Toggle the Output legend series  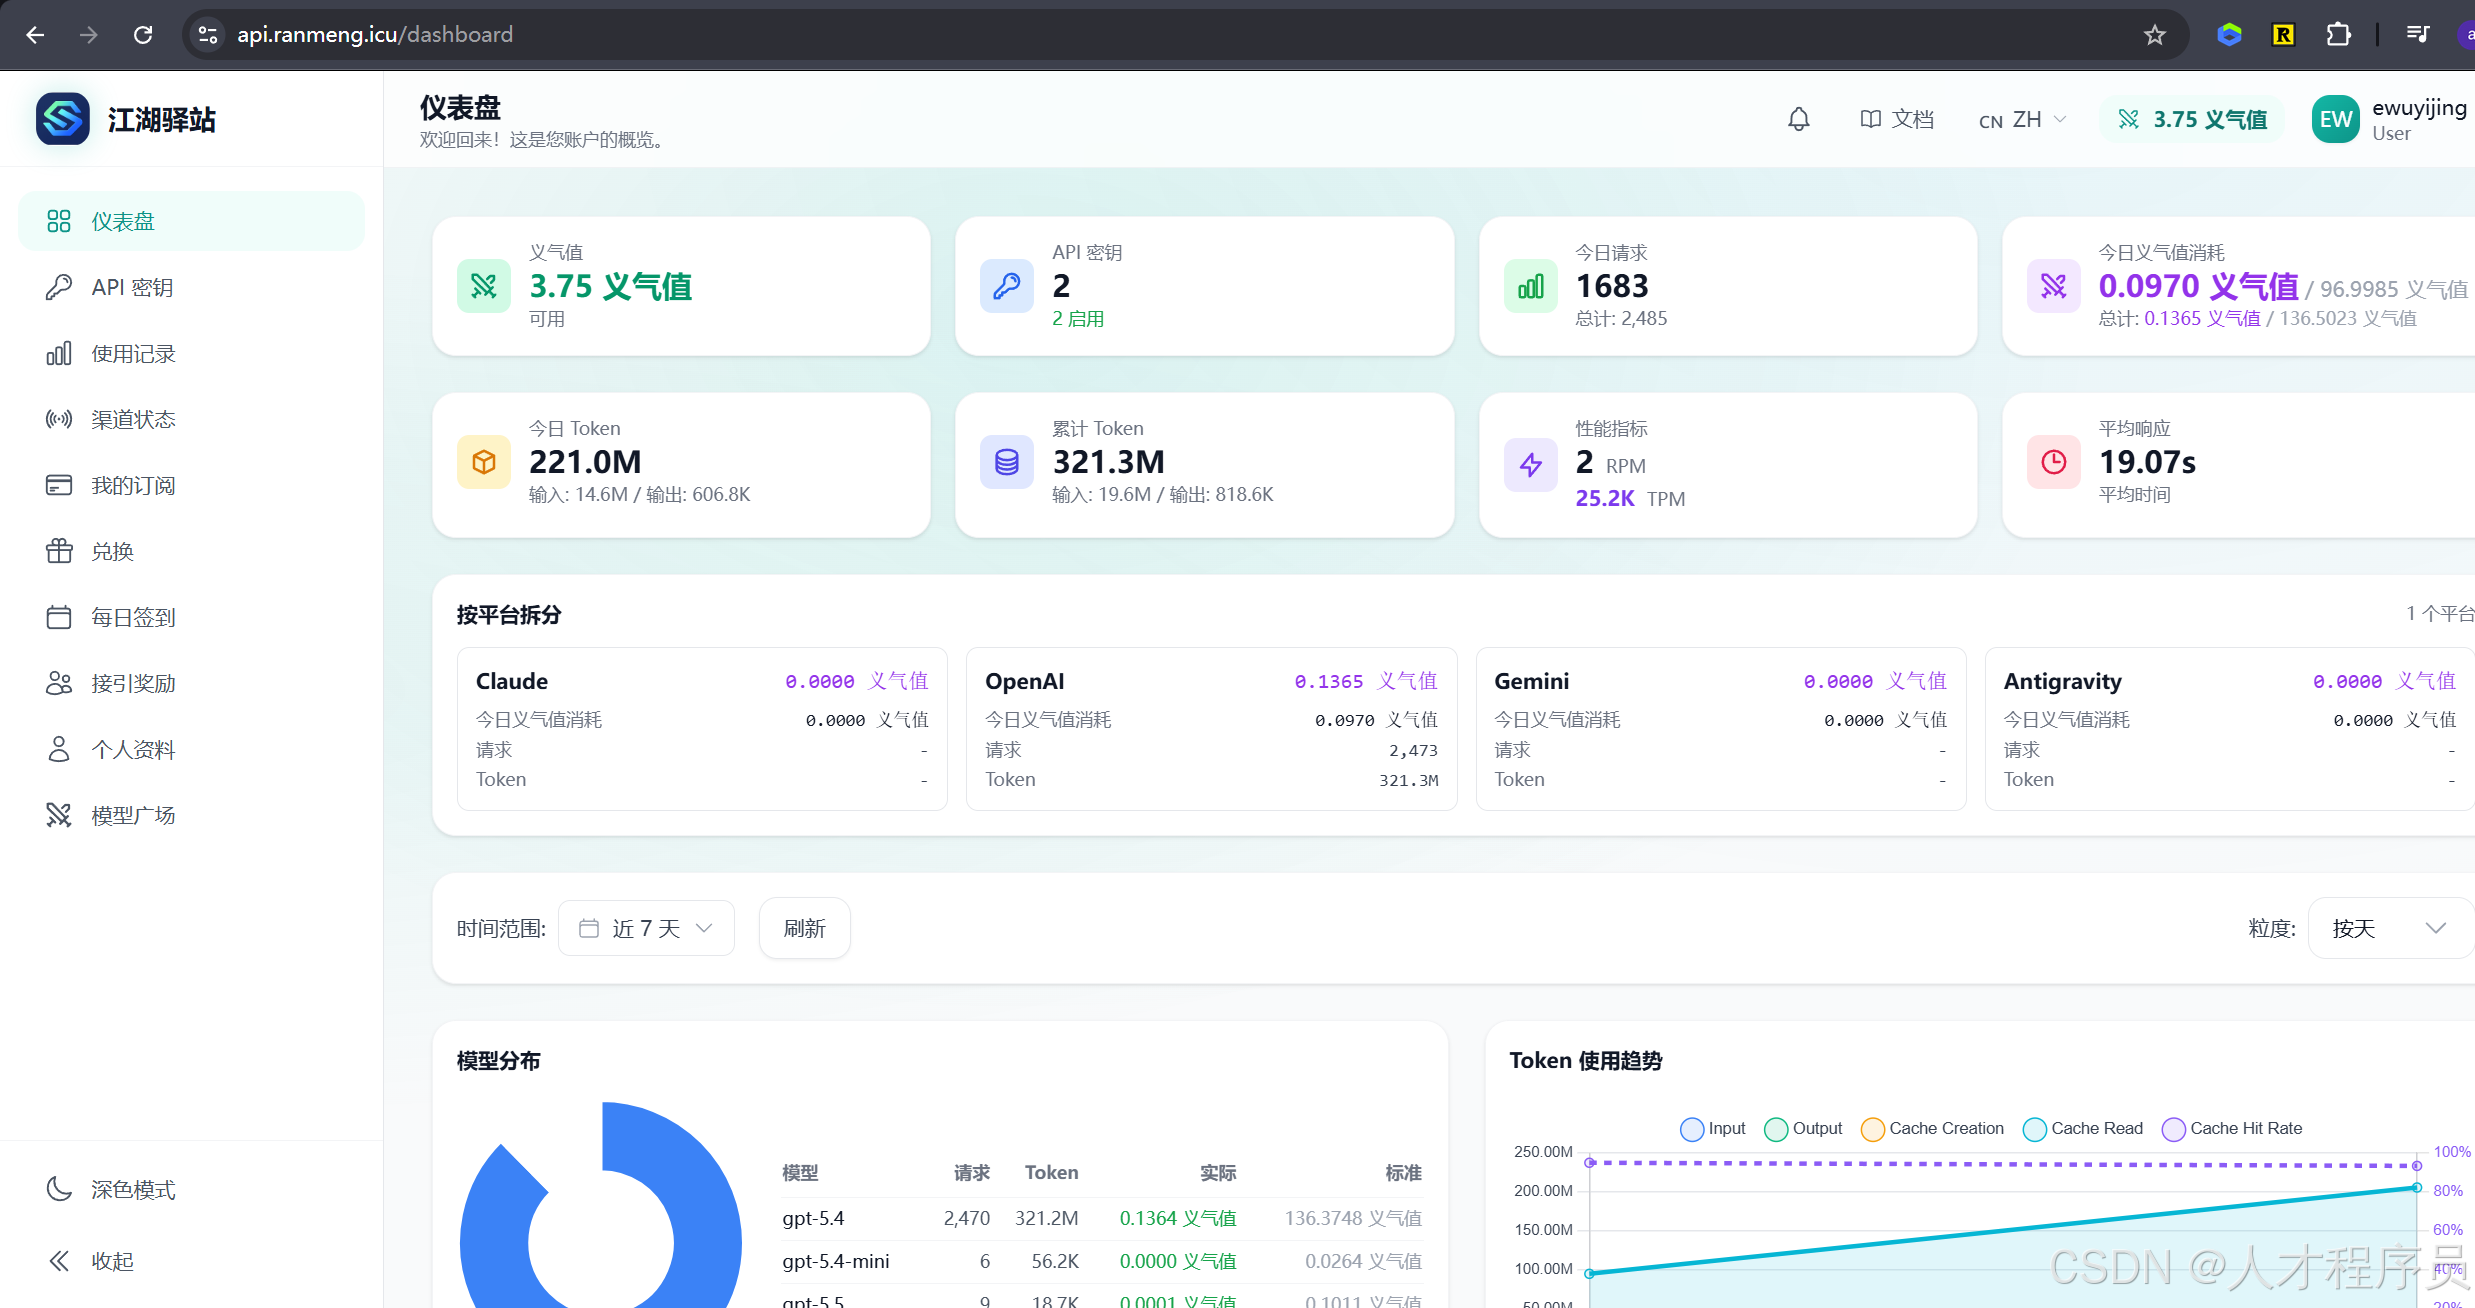coord(1804,1129)
